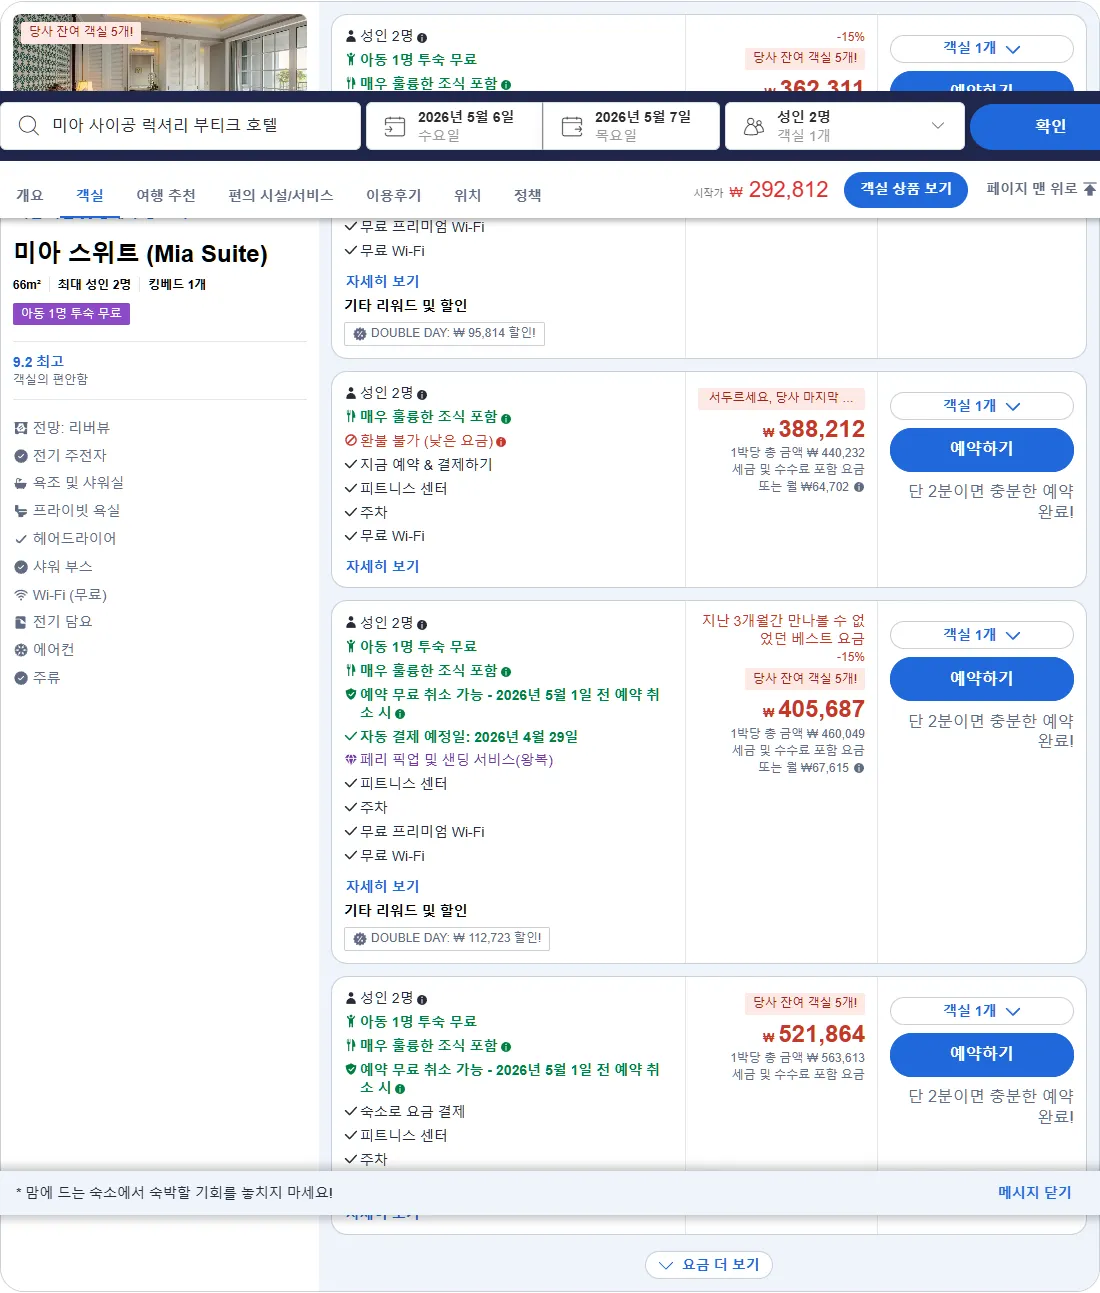Screen dimensions: 1100x1293
Task: Switch to the 정책 tab
Action: point(528,195)
